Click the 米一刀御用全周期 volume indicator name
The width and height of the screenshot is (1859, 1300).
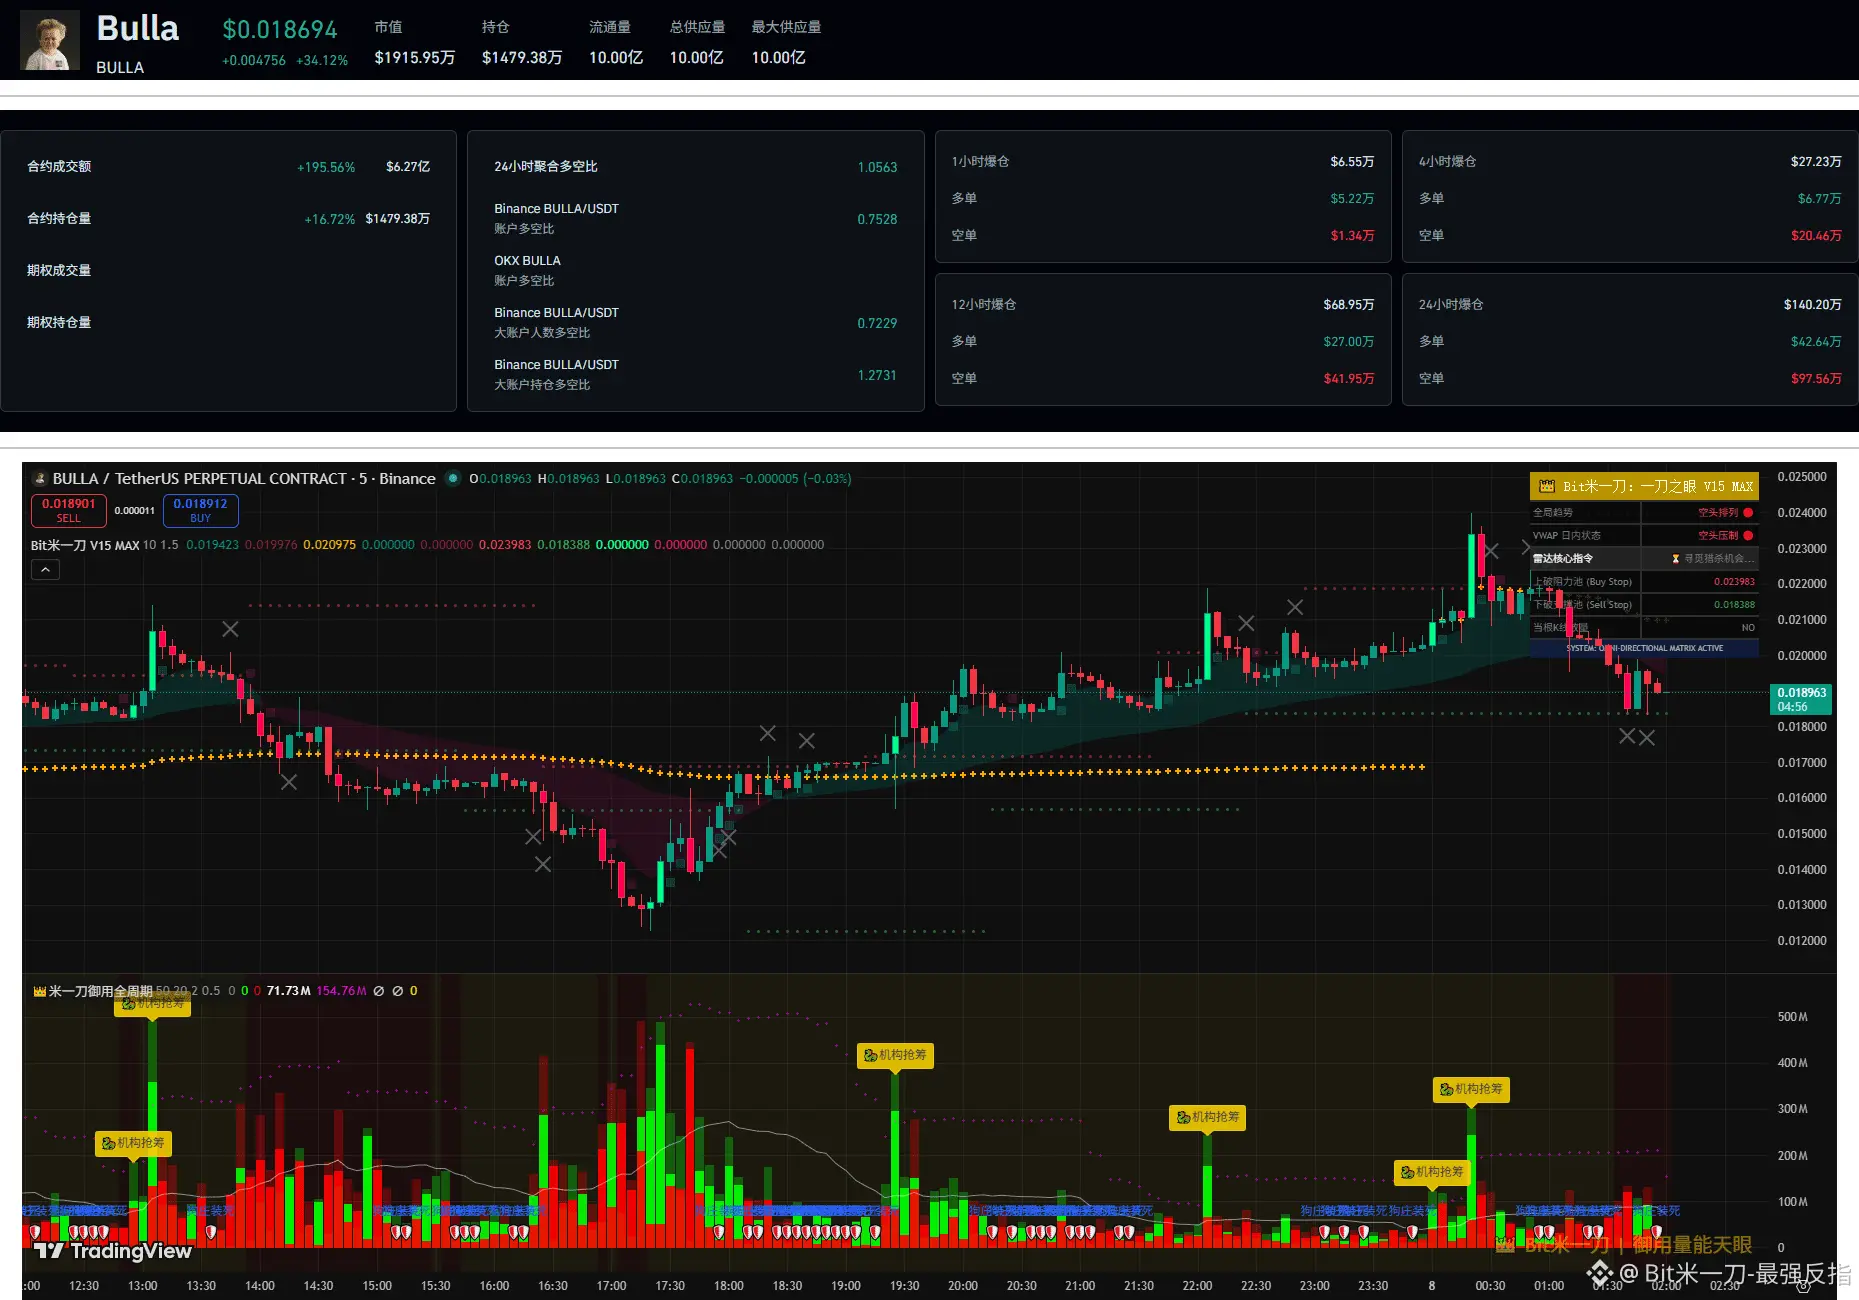(100, 991)
